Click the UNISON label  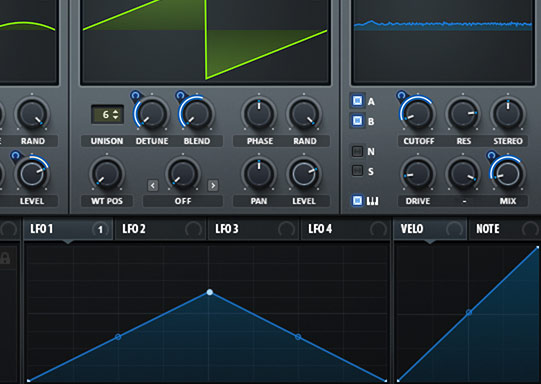[107, 141]
